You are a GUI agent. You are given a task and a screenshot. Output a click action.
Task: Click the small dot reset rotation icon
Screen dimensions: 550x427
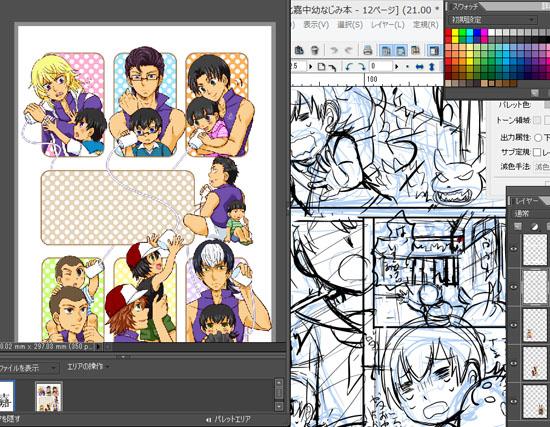point(407,67)
